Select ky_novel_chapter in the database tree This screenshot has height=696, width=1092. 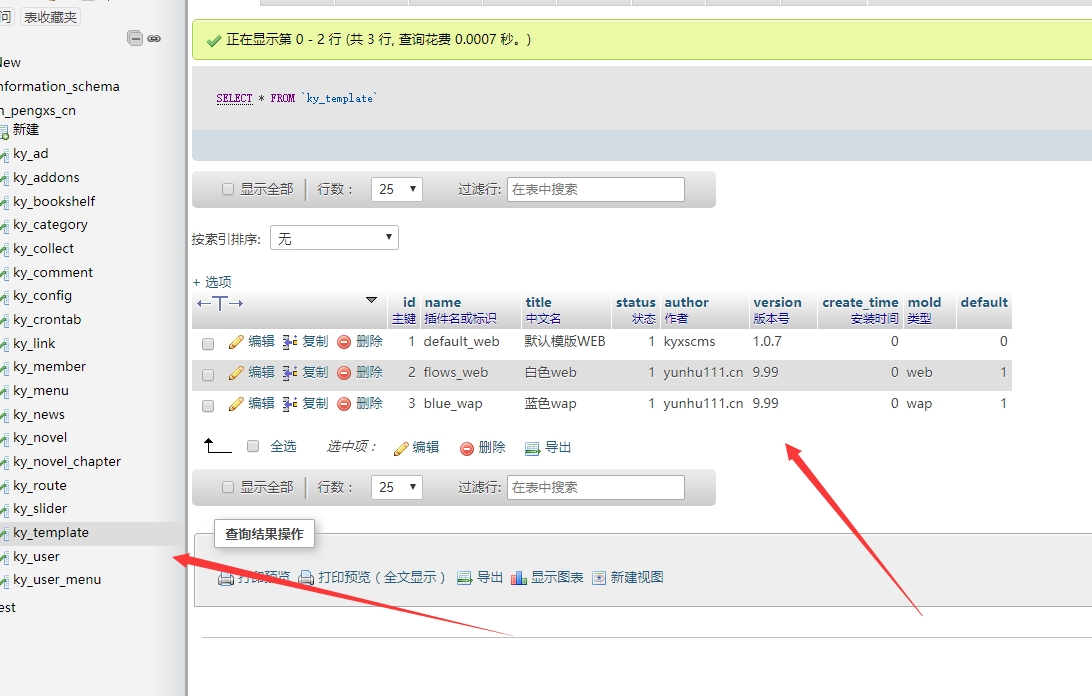tap(67, 461)
